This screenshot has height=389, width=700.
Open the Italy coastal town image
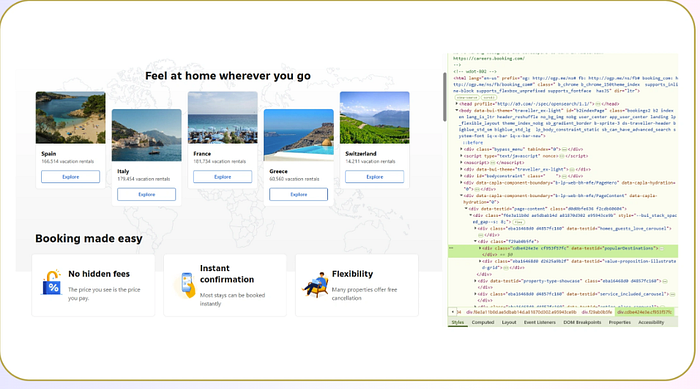coord(146,135)
